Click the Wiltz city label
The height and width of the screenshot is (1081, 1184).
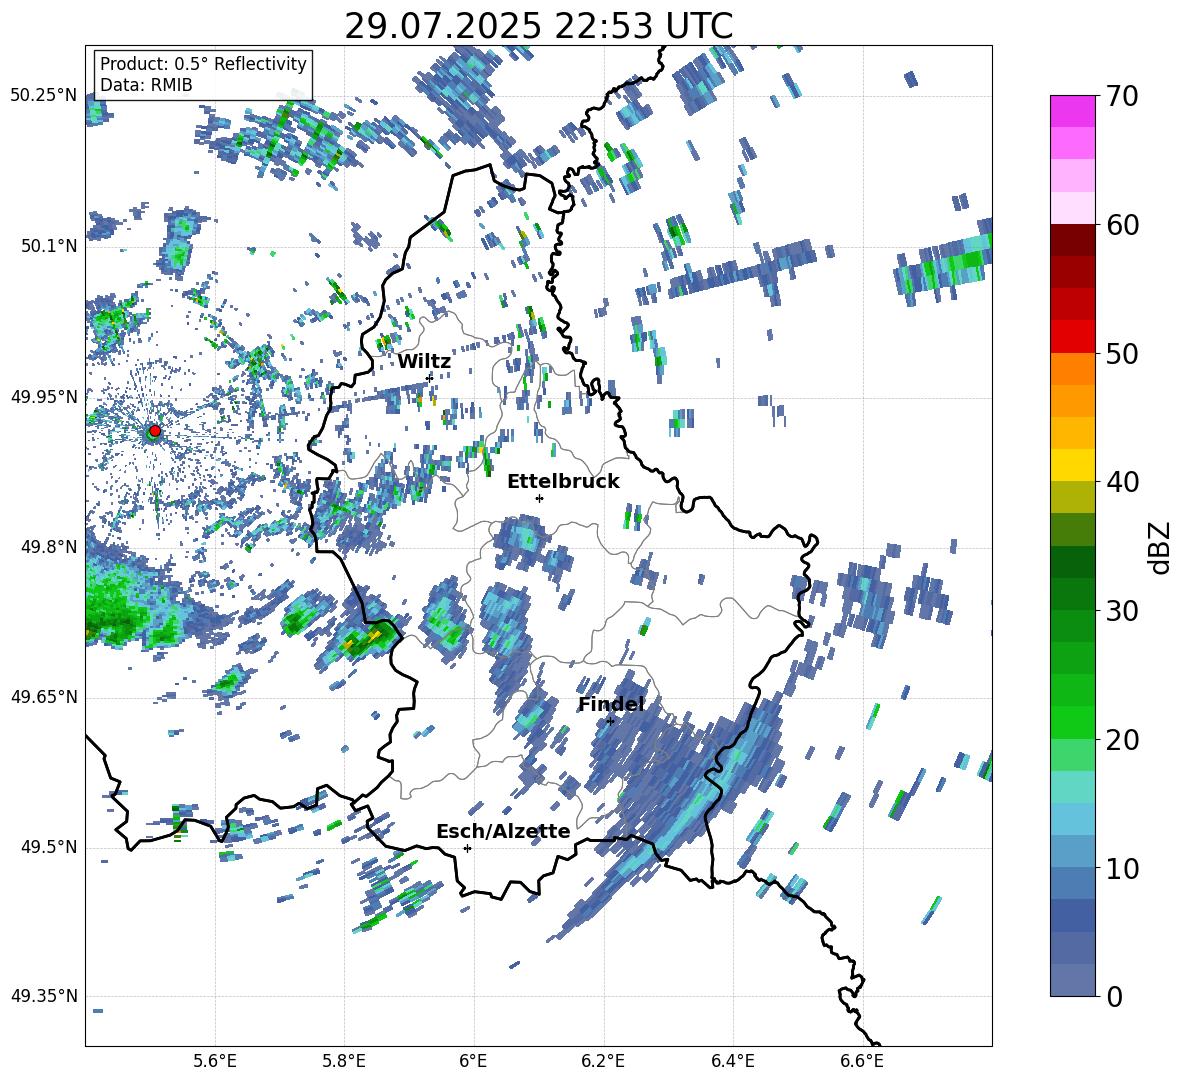tap(424, 362)
